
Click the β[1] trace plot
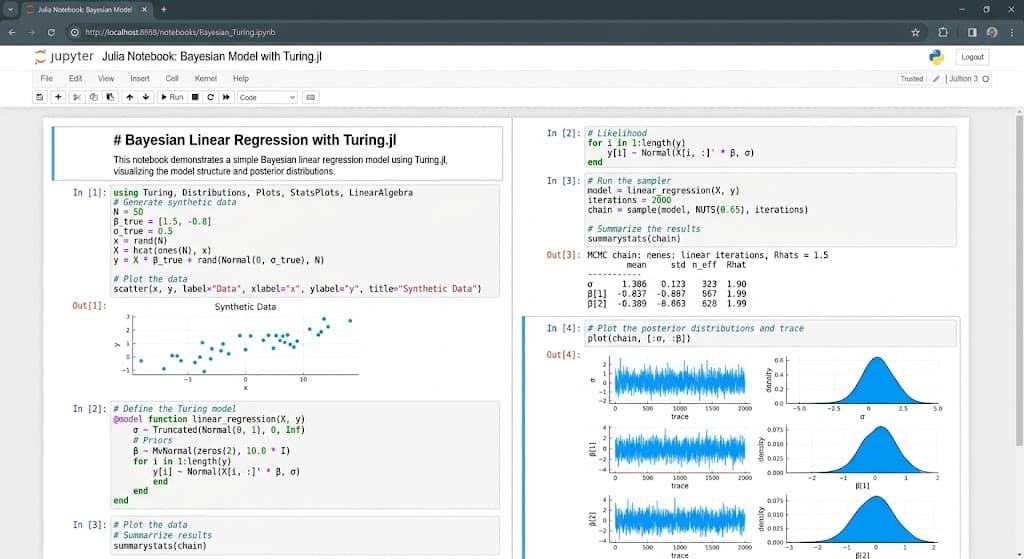(673, 455)
